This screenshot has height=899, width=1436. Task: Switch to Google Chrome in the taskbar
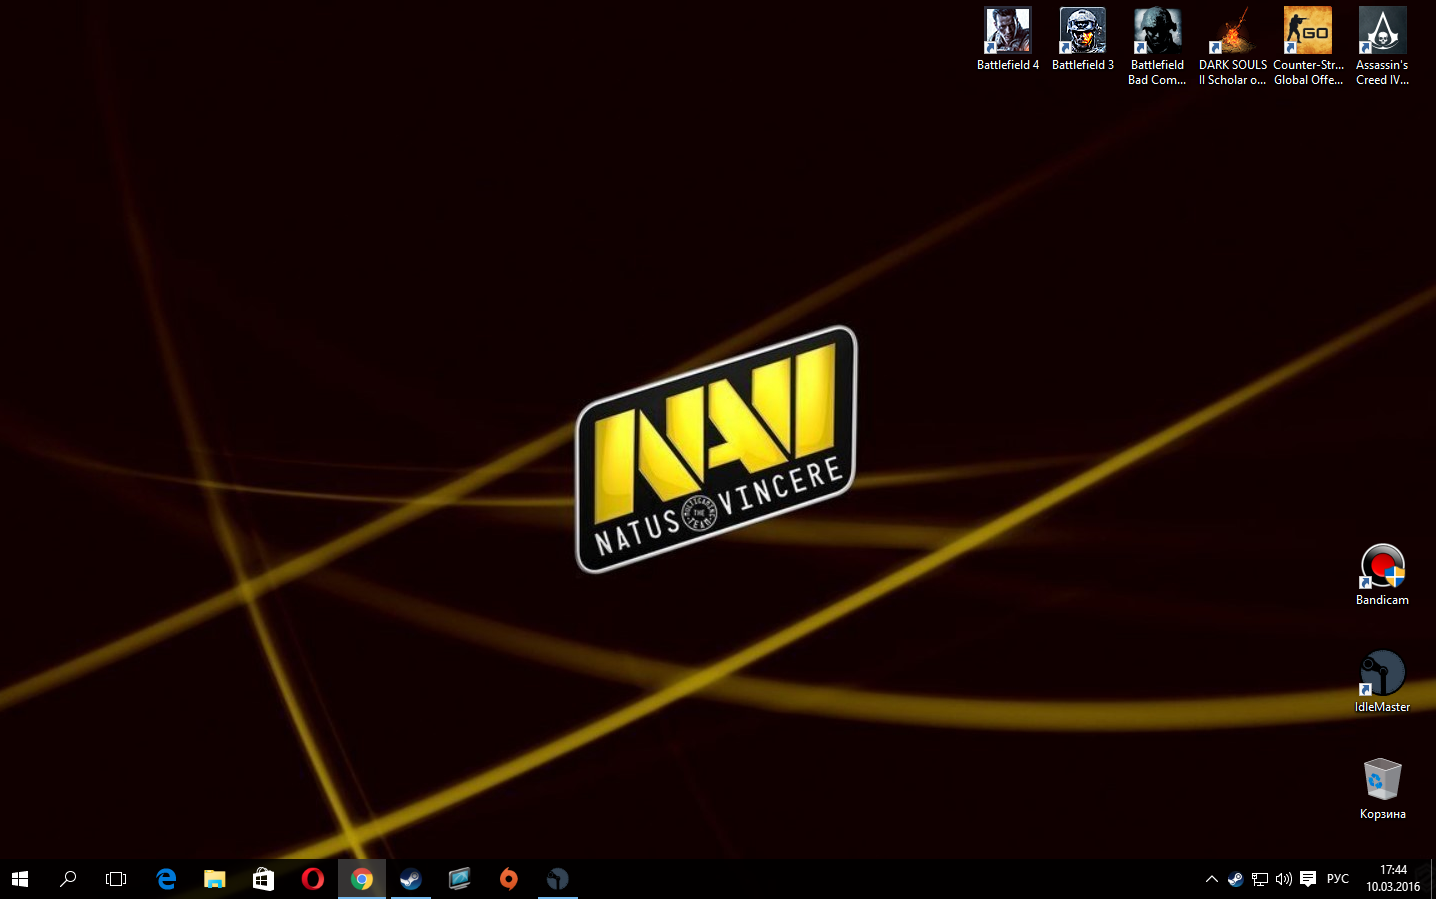(362, 879)
